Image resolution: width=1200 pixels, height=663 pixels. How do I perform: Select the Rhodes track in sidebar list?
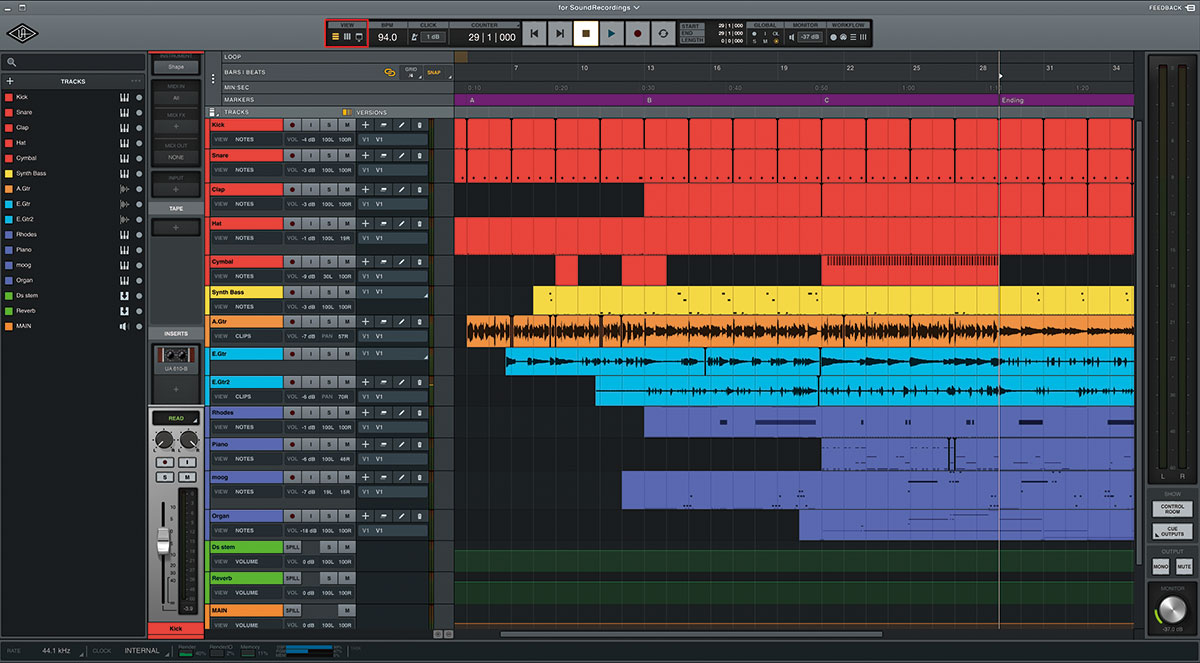[x=72, y=234]
